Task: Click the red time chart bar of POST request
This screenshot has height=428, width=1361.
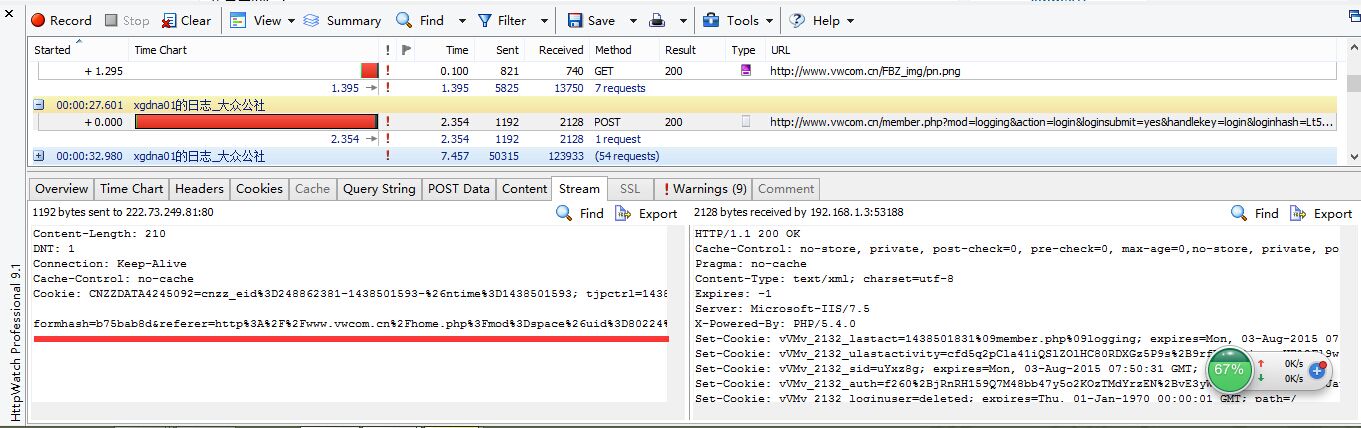Action: click(255, 122)
